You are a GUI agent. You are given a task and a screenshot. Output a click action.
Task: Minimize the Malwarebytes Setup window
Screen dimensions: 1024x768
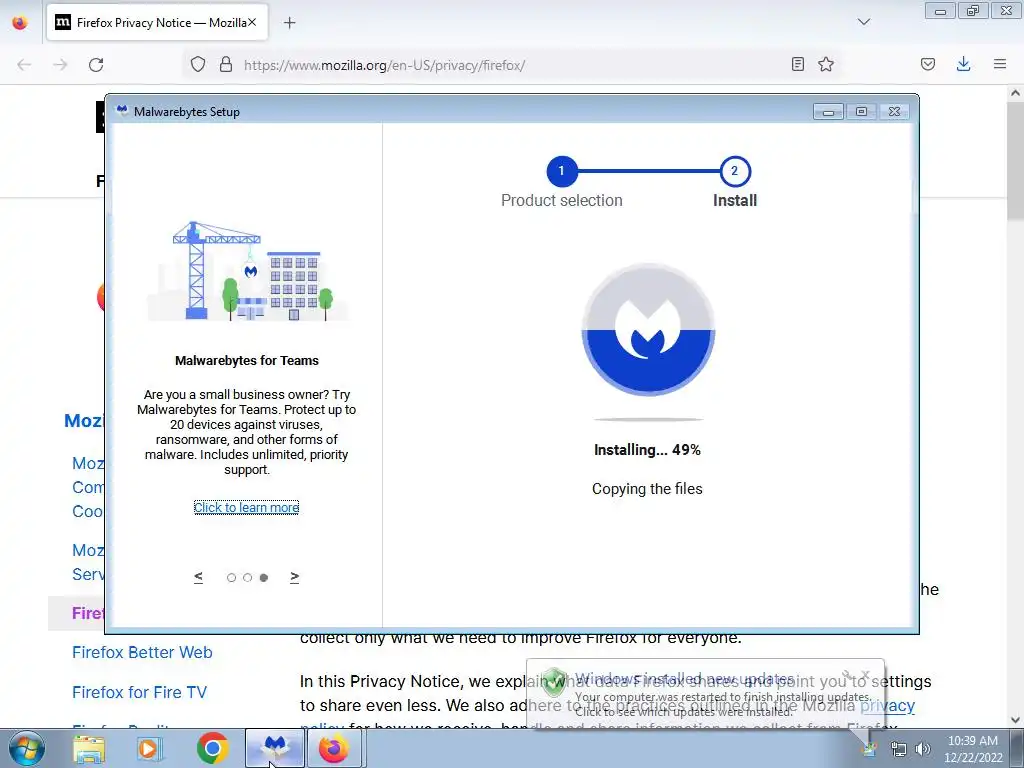[828, 112]
